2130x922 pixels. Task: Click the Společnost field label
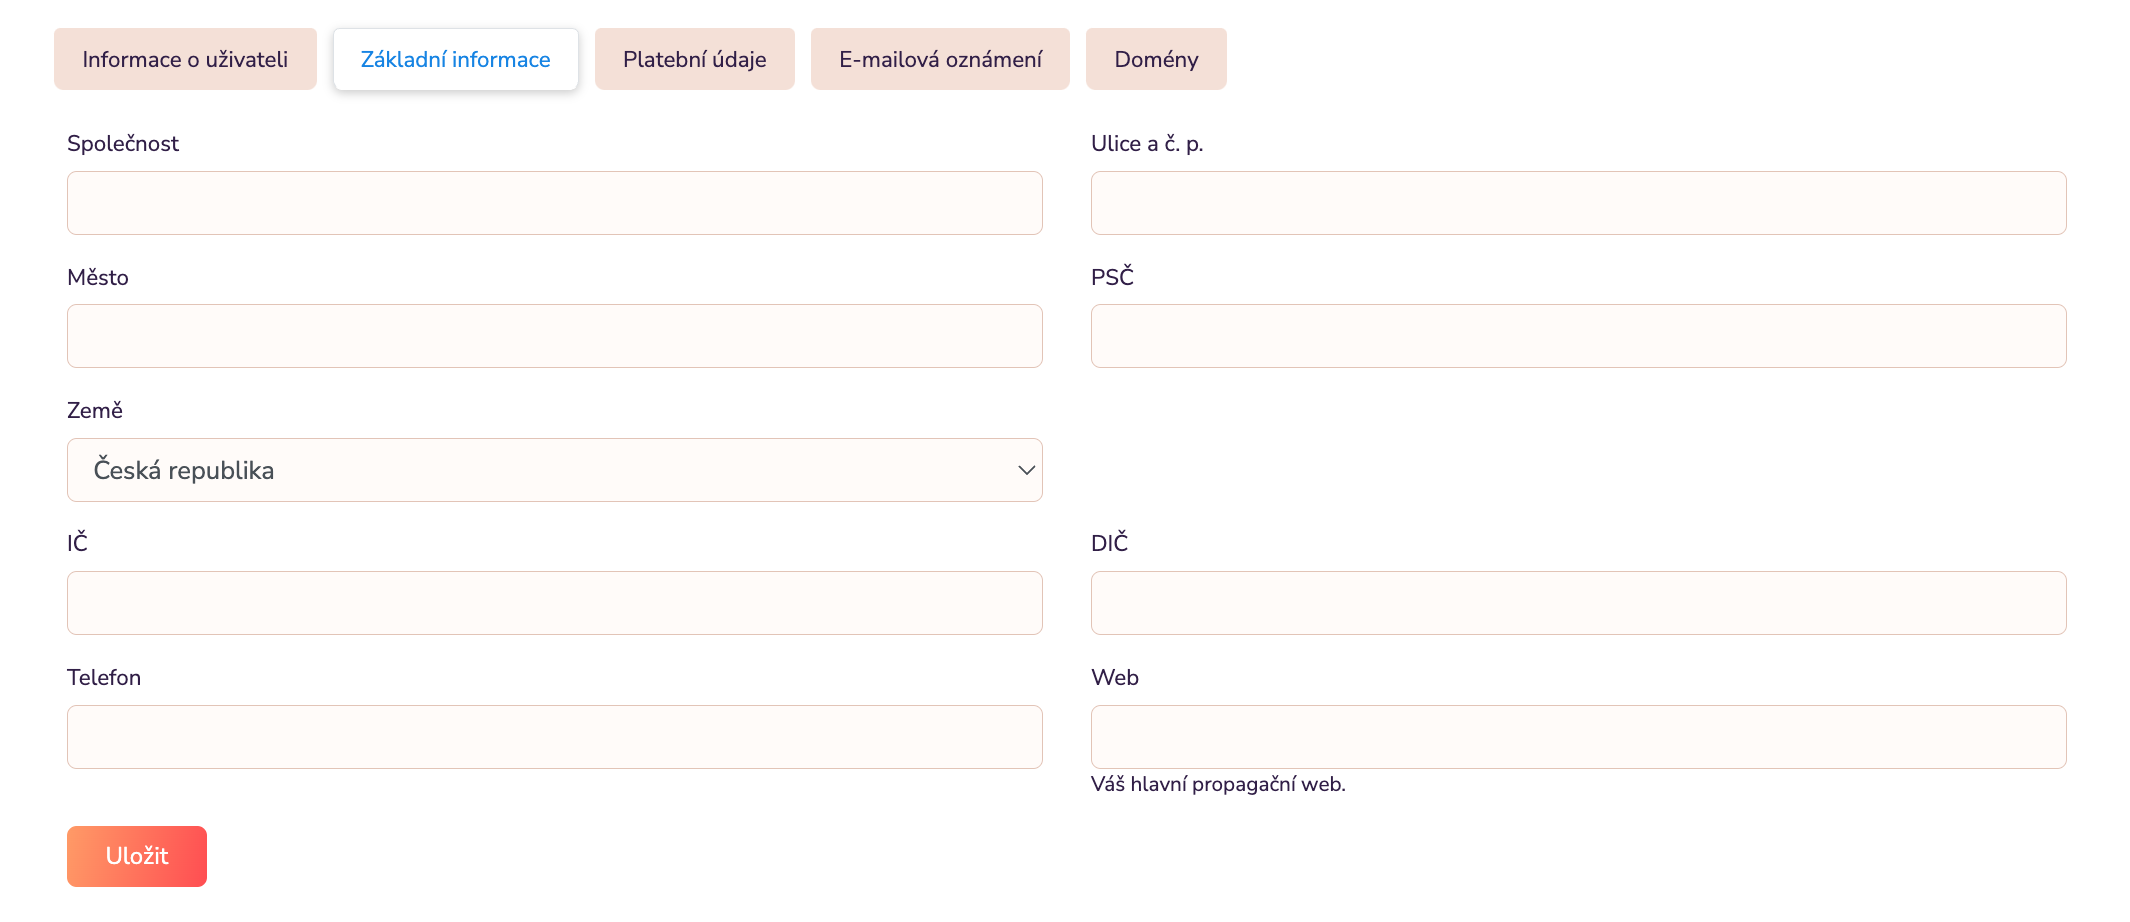[x=123, y=144]
